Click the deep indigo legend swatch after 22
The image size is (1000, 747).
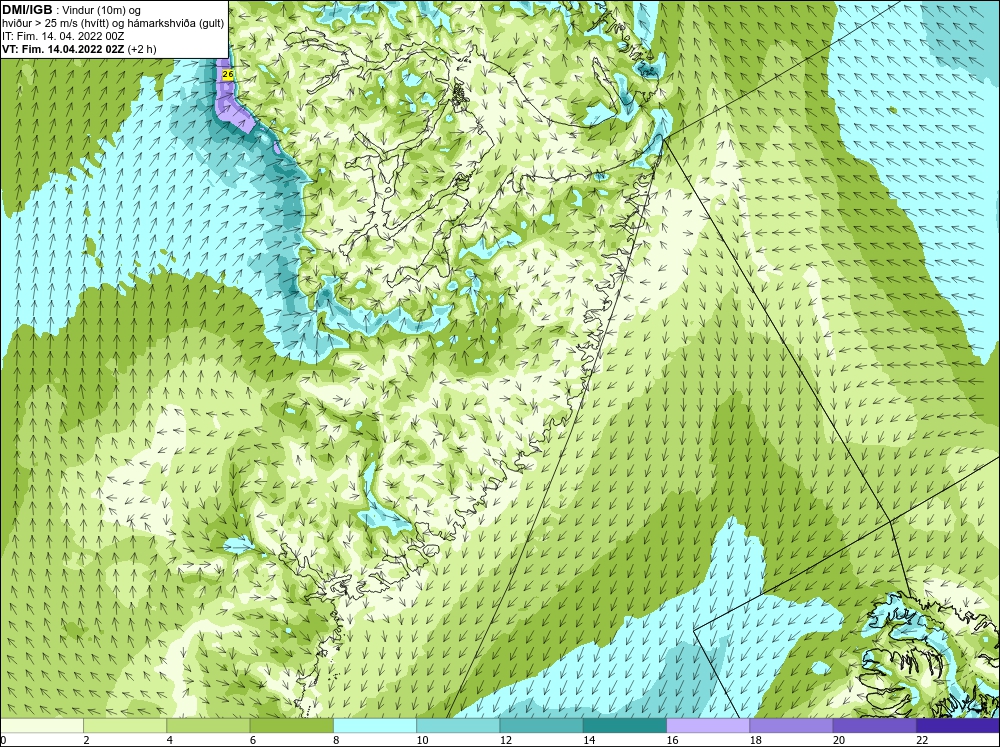pyautogui.click(x=957, y=725)
